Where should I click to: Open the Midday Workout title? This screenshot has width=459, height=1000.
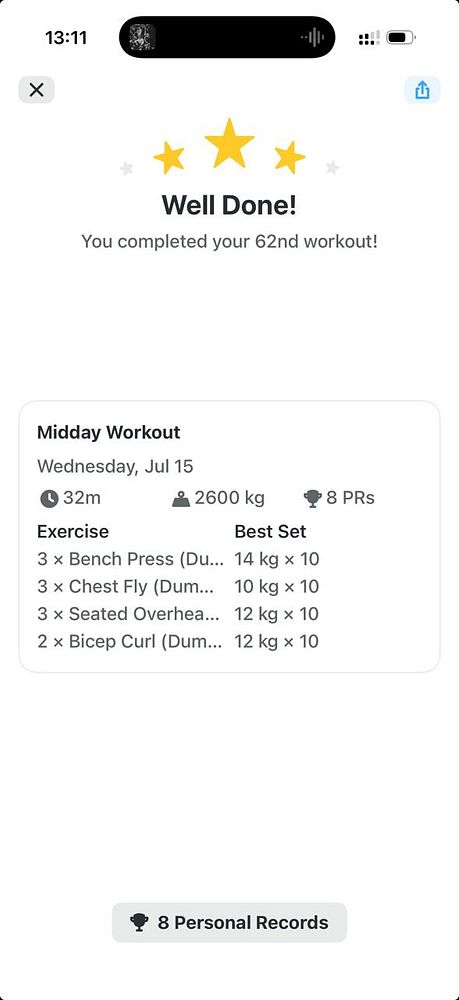(108, 432)
